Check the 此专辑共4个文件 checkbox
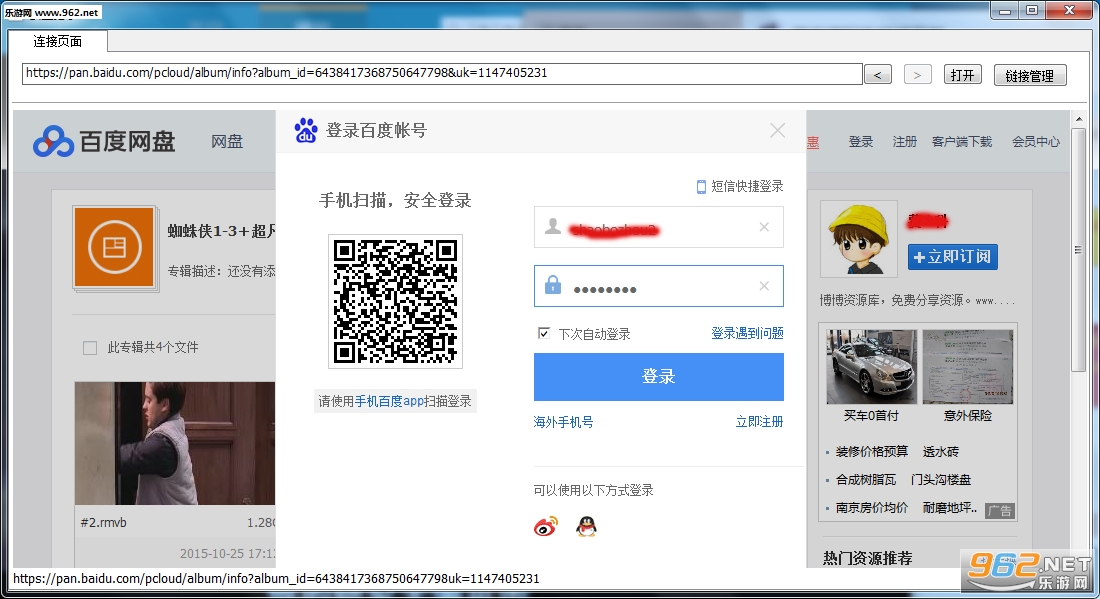 90,347
